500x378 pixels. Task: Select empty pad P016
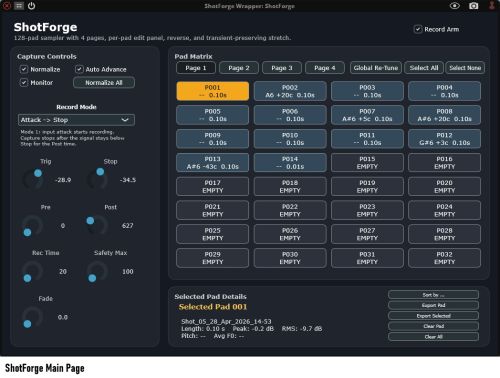click(x=444, y=163)
